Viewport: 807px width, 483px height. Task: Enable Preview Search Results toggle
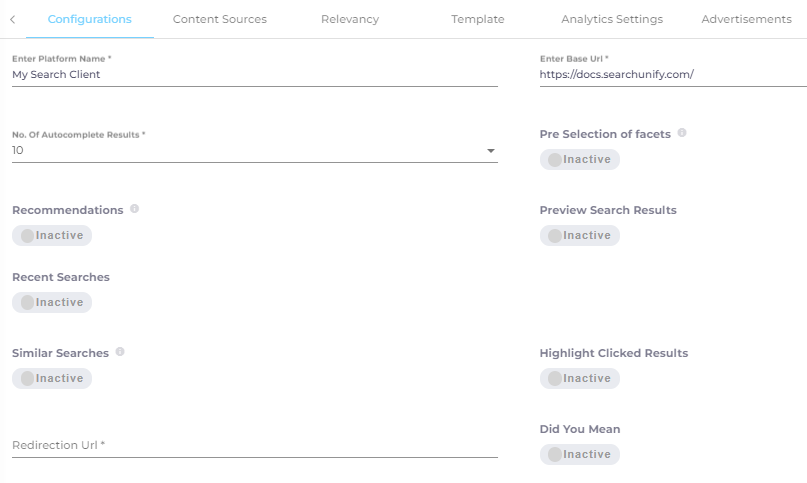[x=580, y=235]
